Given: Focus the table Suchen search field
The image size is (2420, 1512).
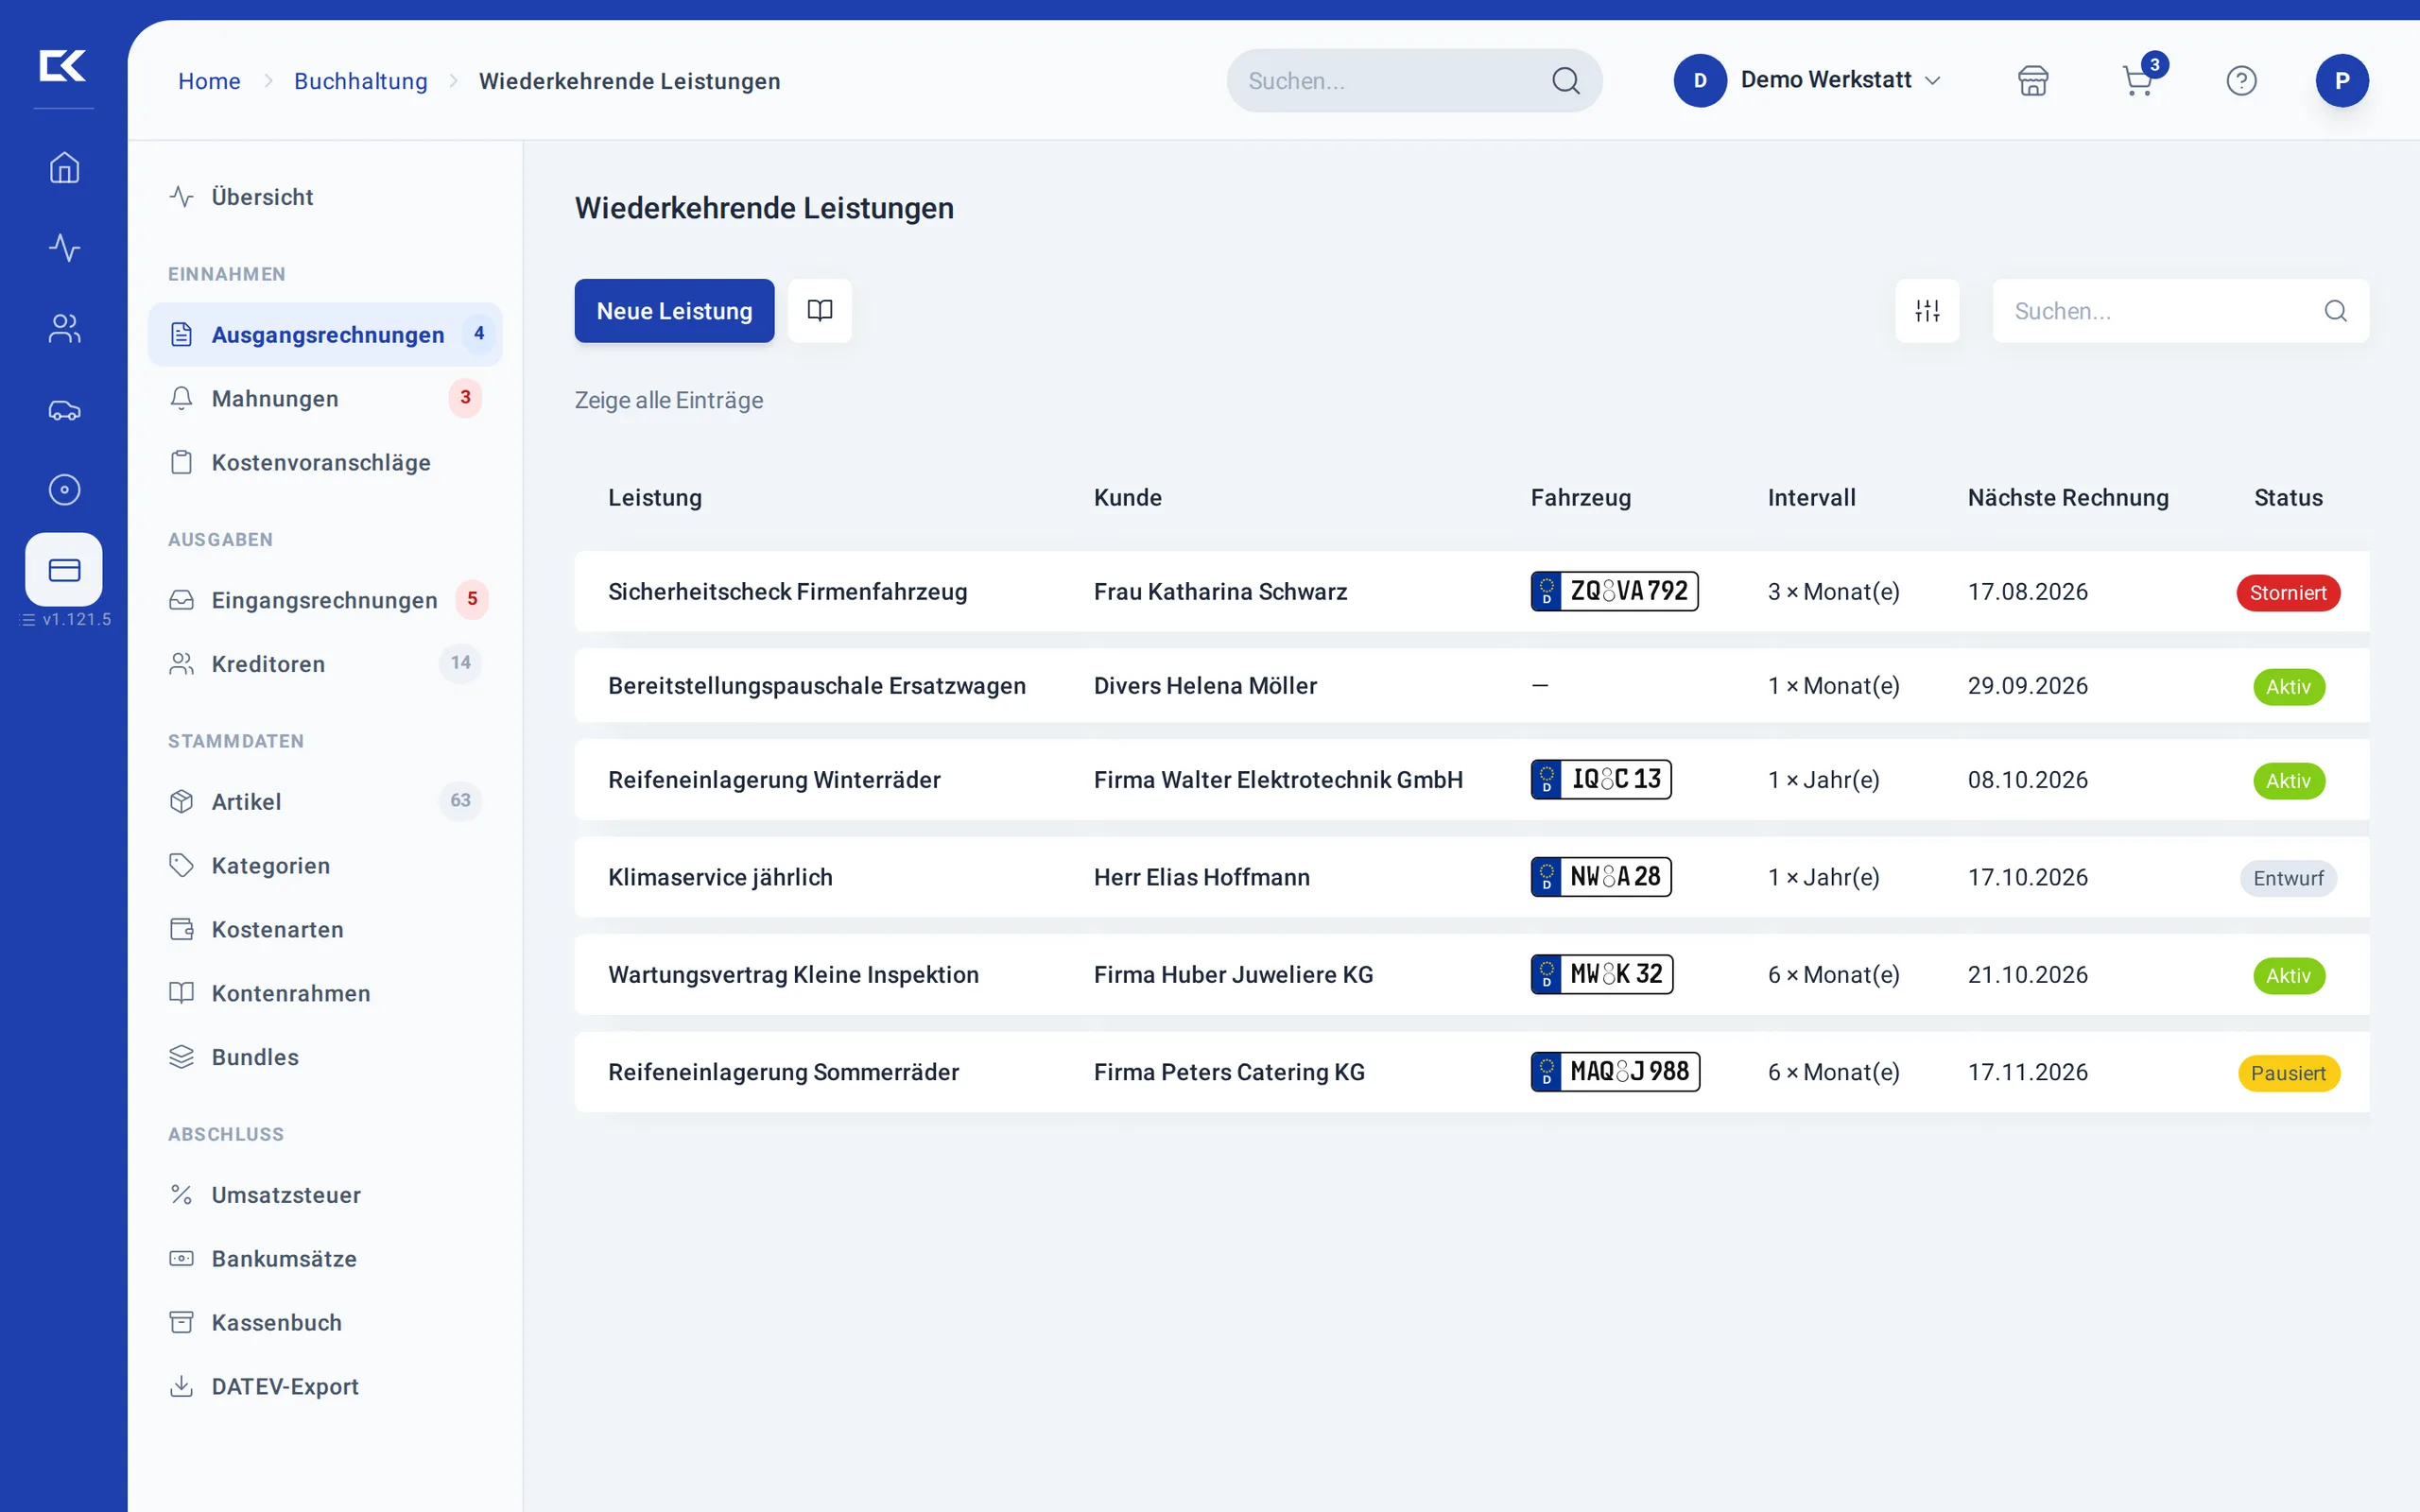Looking at the screenshot, I should [2180, 311].
